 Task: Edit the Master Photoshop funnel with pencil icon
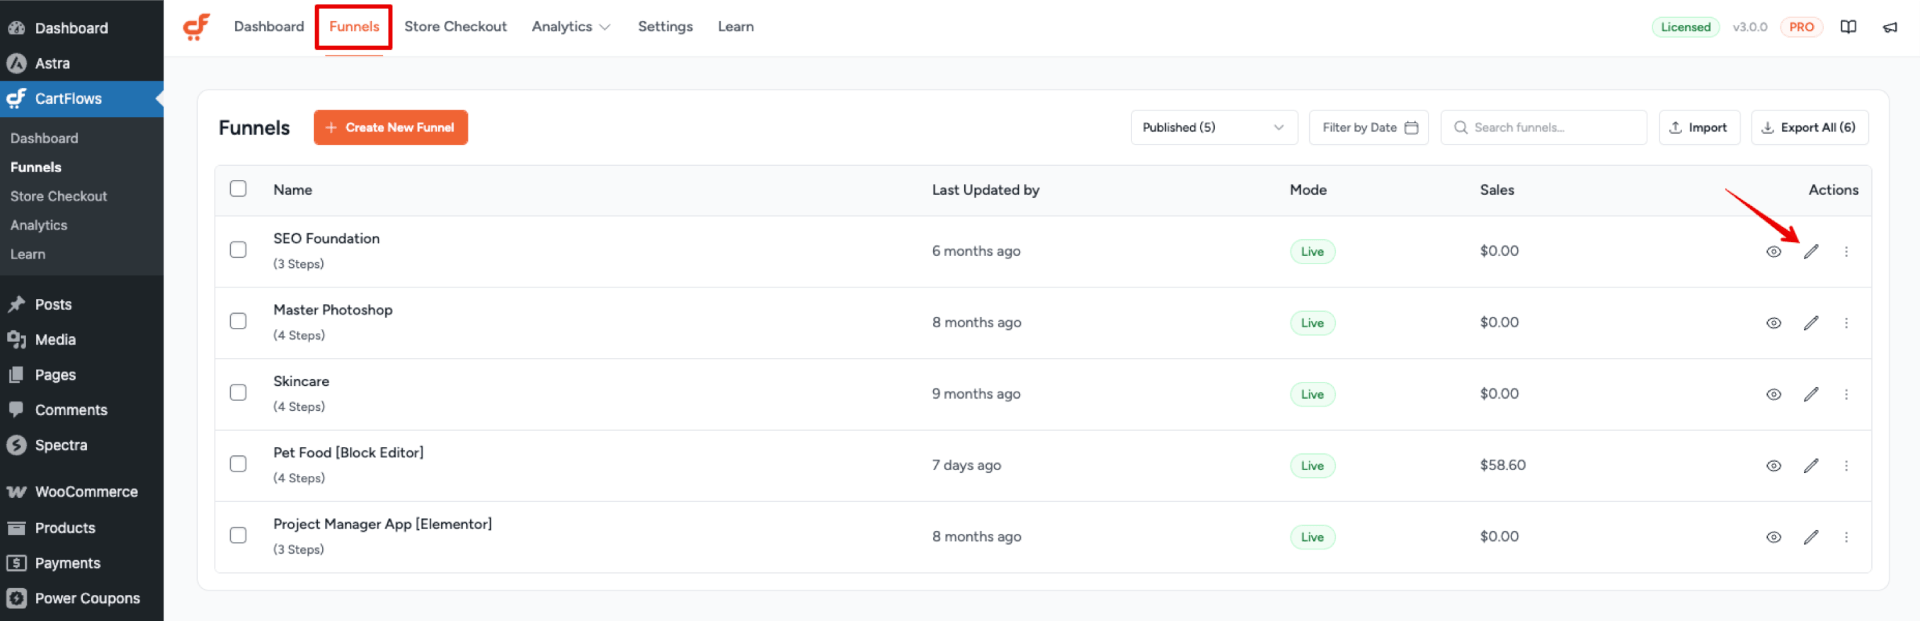coord(1811,323)
